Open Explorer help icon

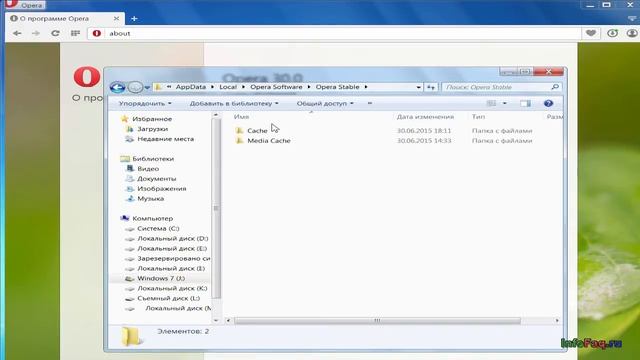point(548,104)
